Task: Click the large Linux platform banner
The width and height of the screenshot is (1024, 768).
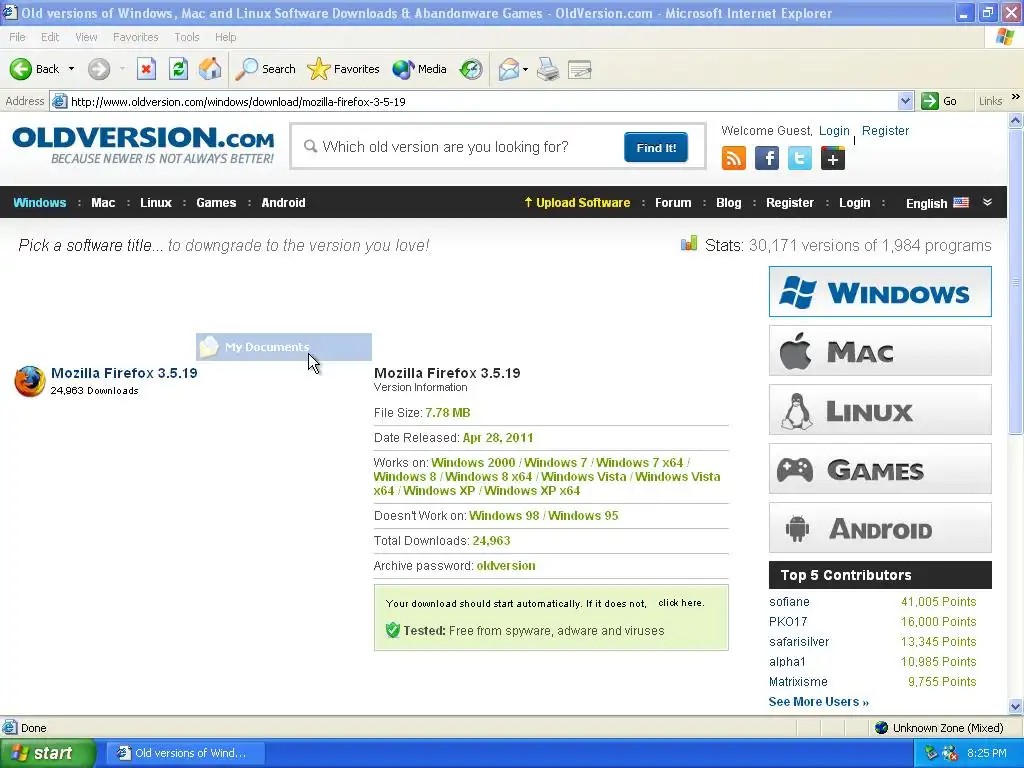Action: point(880,409)
